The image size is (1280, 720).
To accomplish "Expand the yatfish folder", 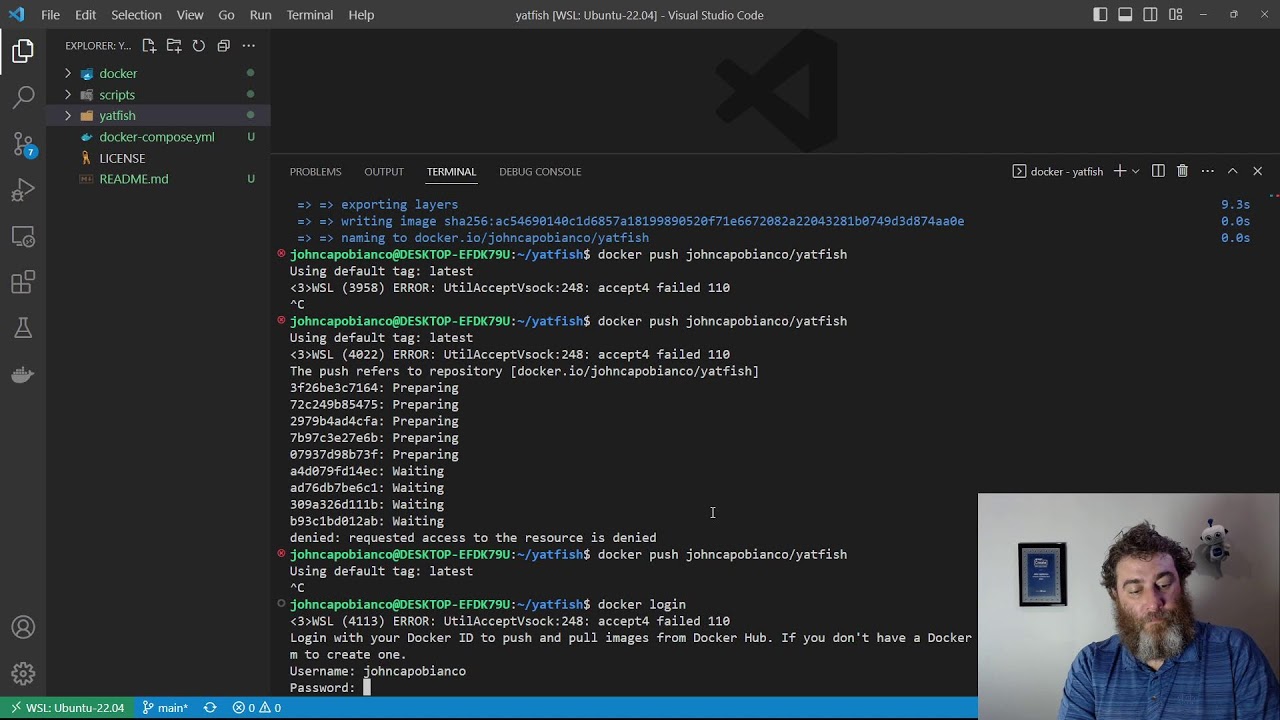I will [68, 115].
